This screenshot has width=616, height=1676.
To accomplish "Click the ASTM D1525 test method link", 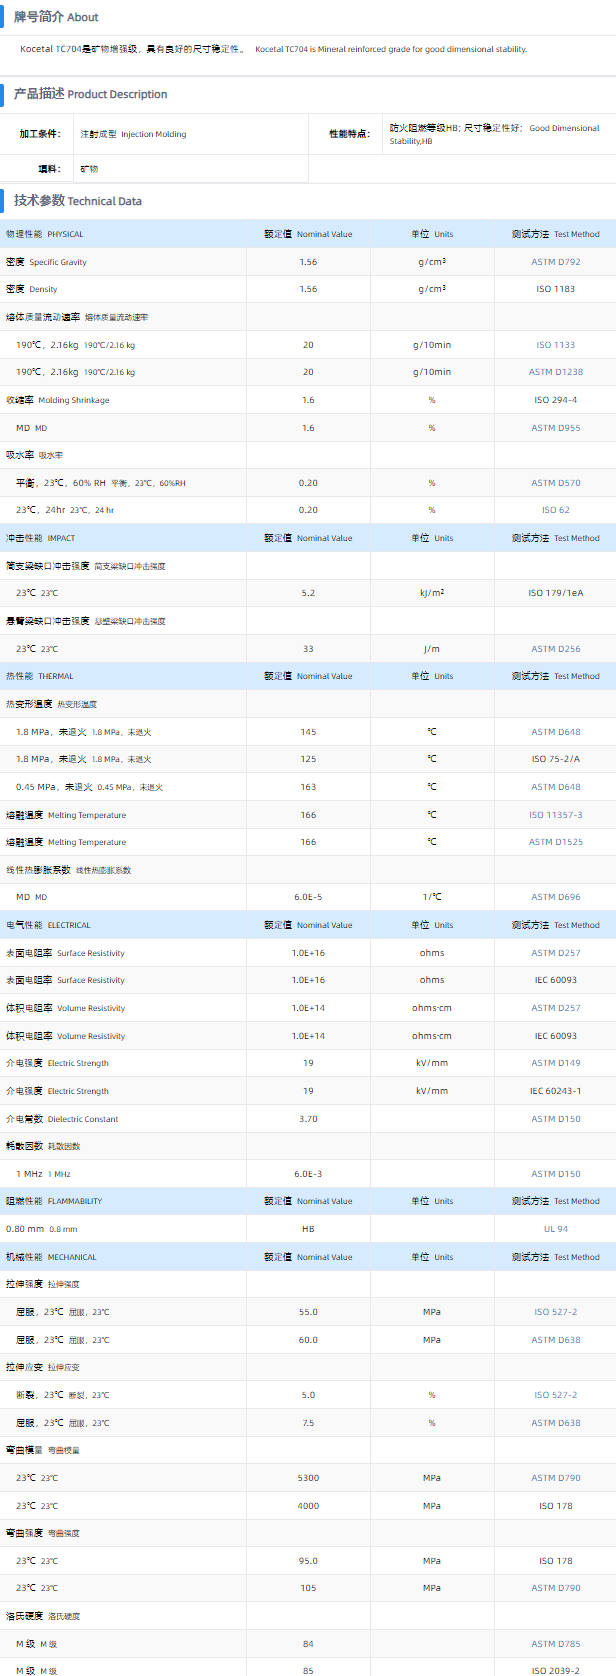I will [x=555, y=842].
